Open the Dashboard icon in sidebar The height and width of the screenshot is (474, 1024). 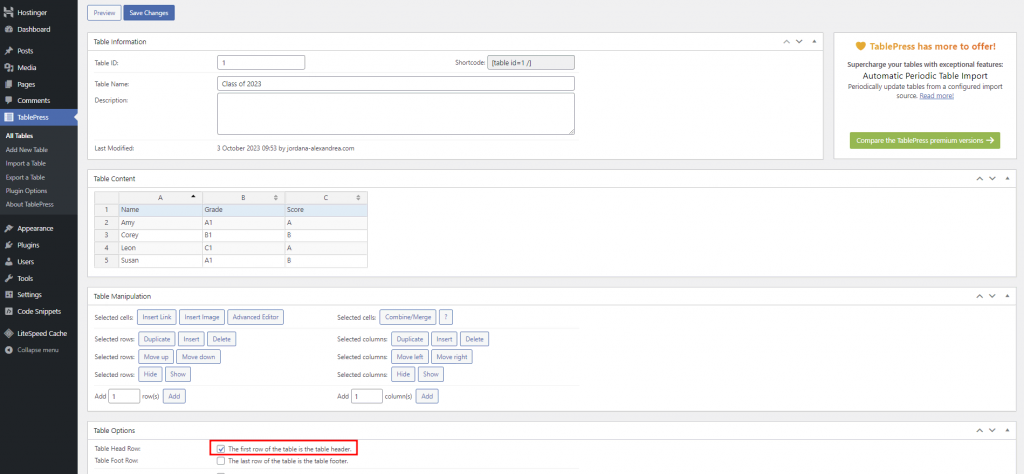(x=8, y=29)
